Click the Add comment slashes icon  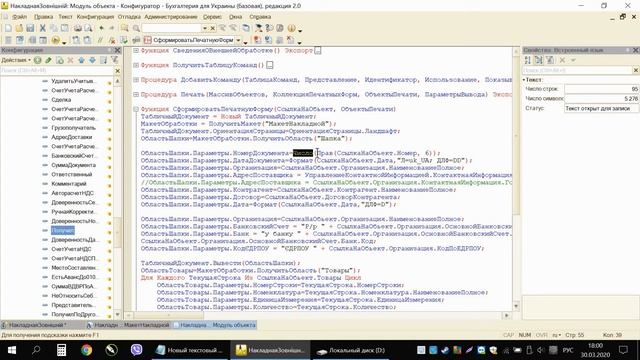(100, 40)
